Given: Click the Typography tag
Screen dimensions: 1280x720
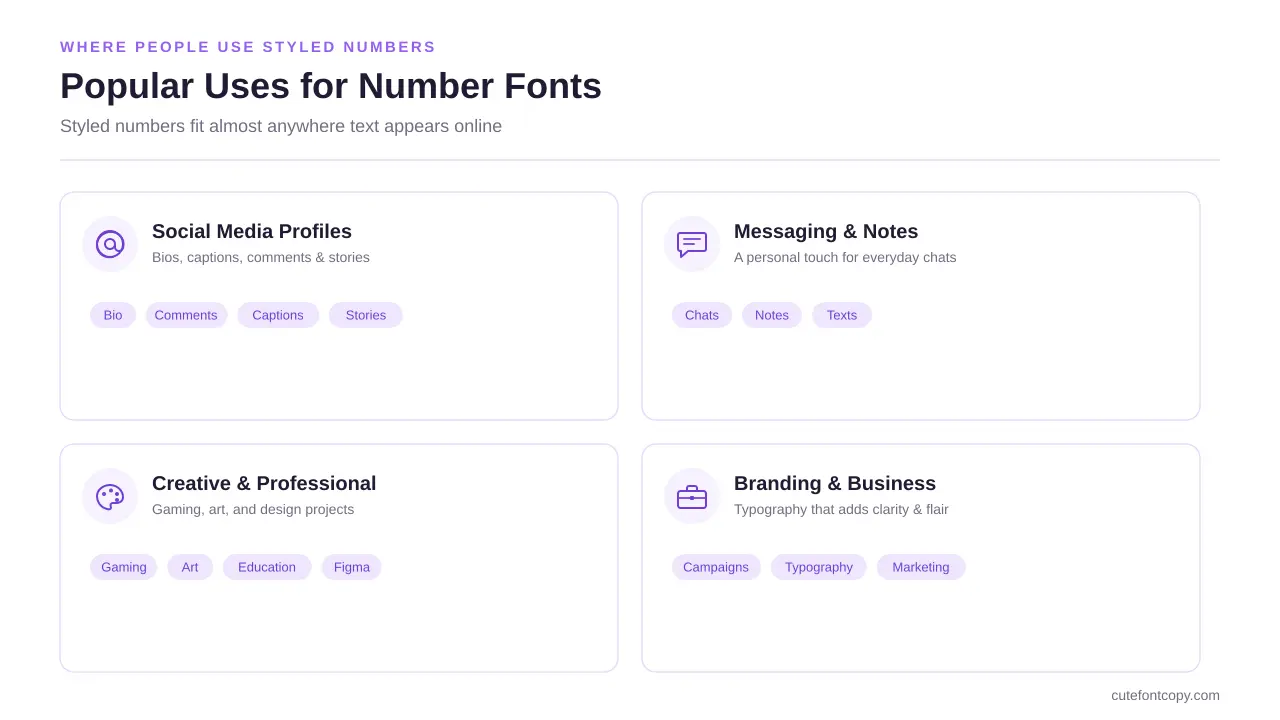Looking at the screenshot, I should [819, 567].
